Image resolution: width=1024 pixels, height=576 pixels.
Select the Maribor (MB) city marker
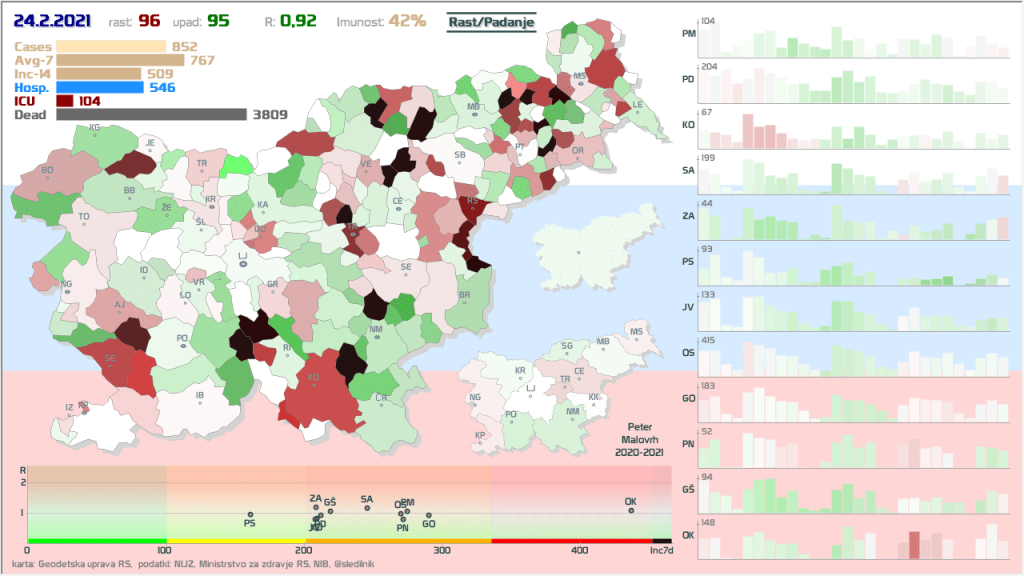(474, 113)
